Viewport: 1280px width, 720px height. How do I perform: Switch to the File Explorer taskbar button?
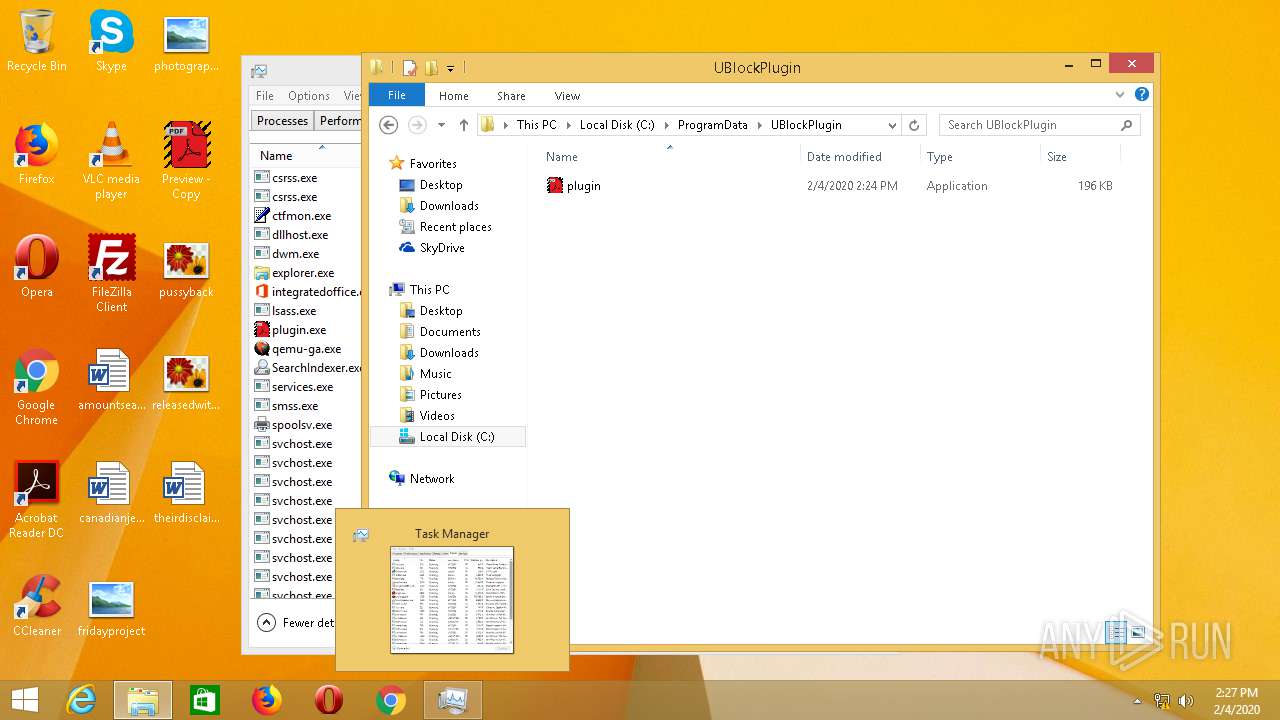143,700
